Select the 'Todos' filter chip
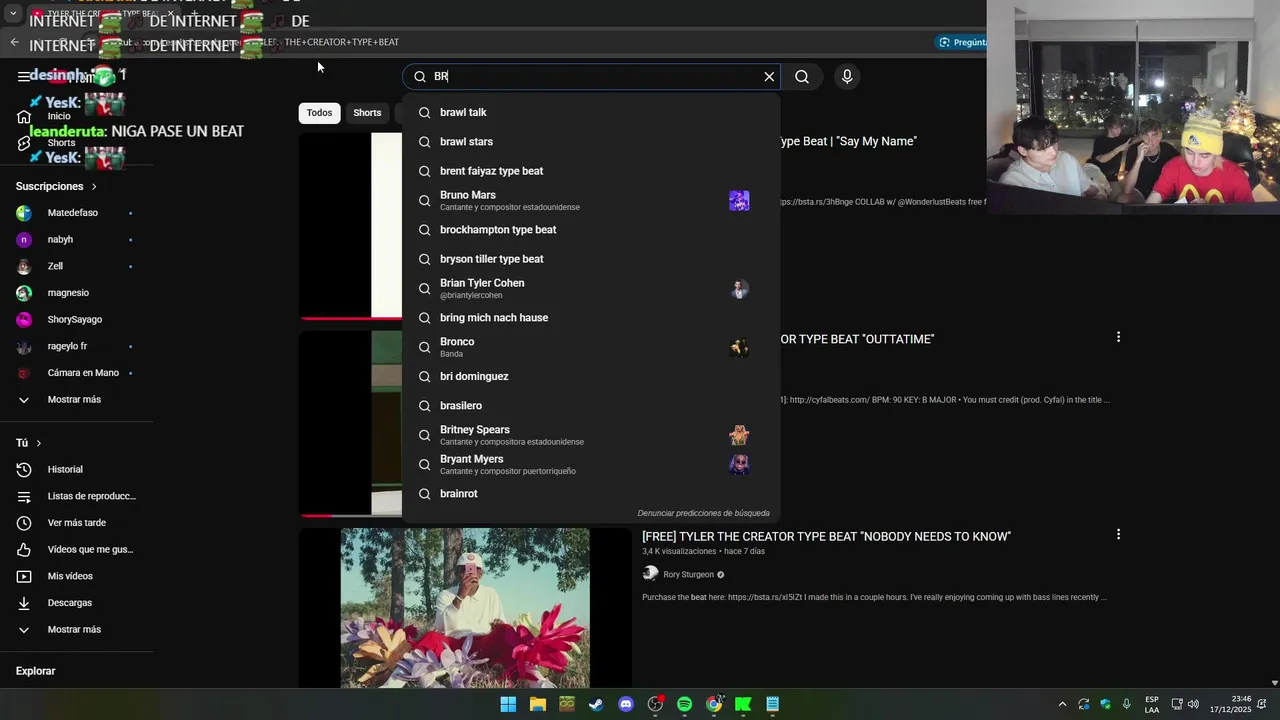This screenshot has width=1280, height=720. pos(319,113)
